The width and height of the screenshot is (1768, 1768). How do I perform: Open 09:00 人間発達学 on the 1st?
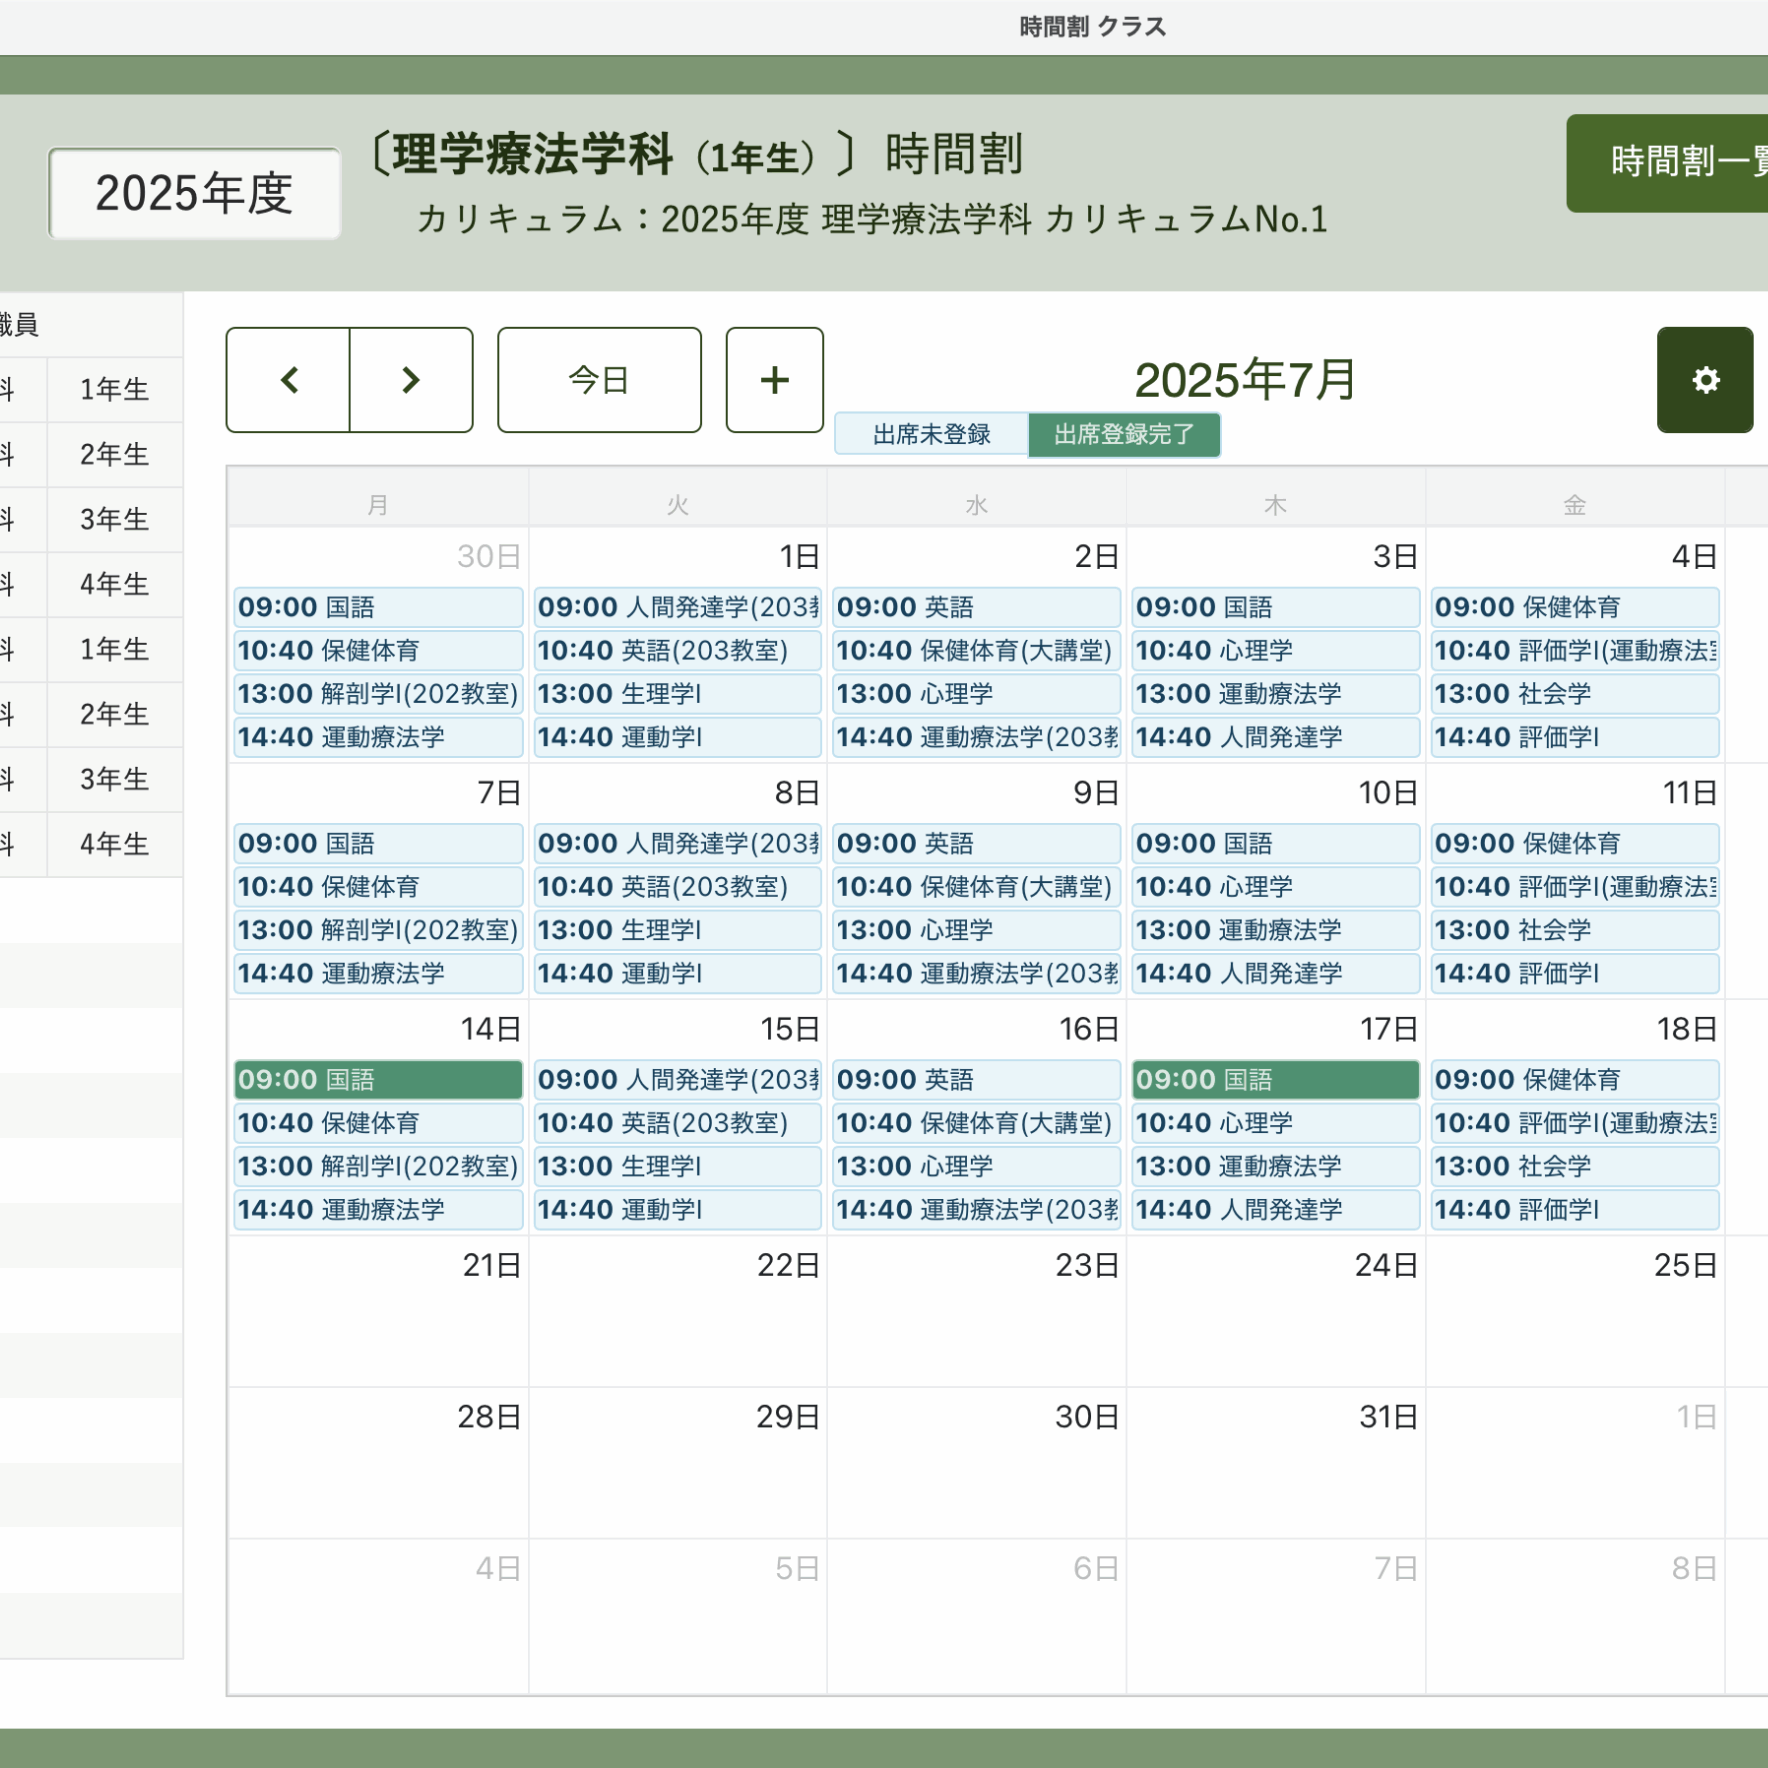(x=678, y=607)
